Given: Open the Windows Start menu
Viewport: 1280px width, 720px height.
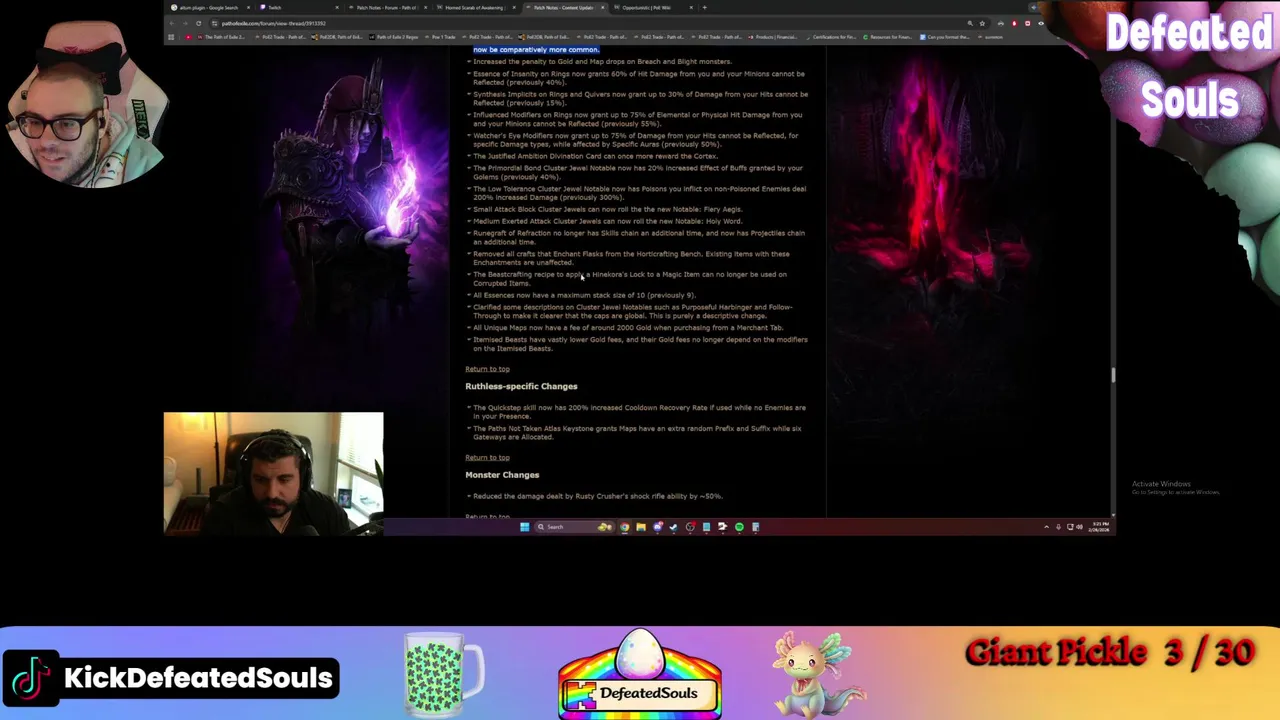Looking at the screenshot, I should [524, 527].
